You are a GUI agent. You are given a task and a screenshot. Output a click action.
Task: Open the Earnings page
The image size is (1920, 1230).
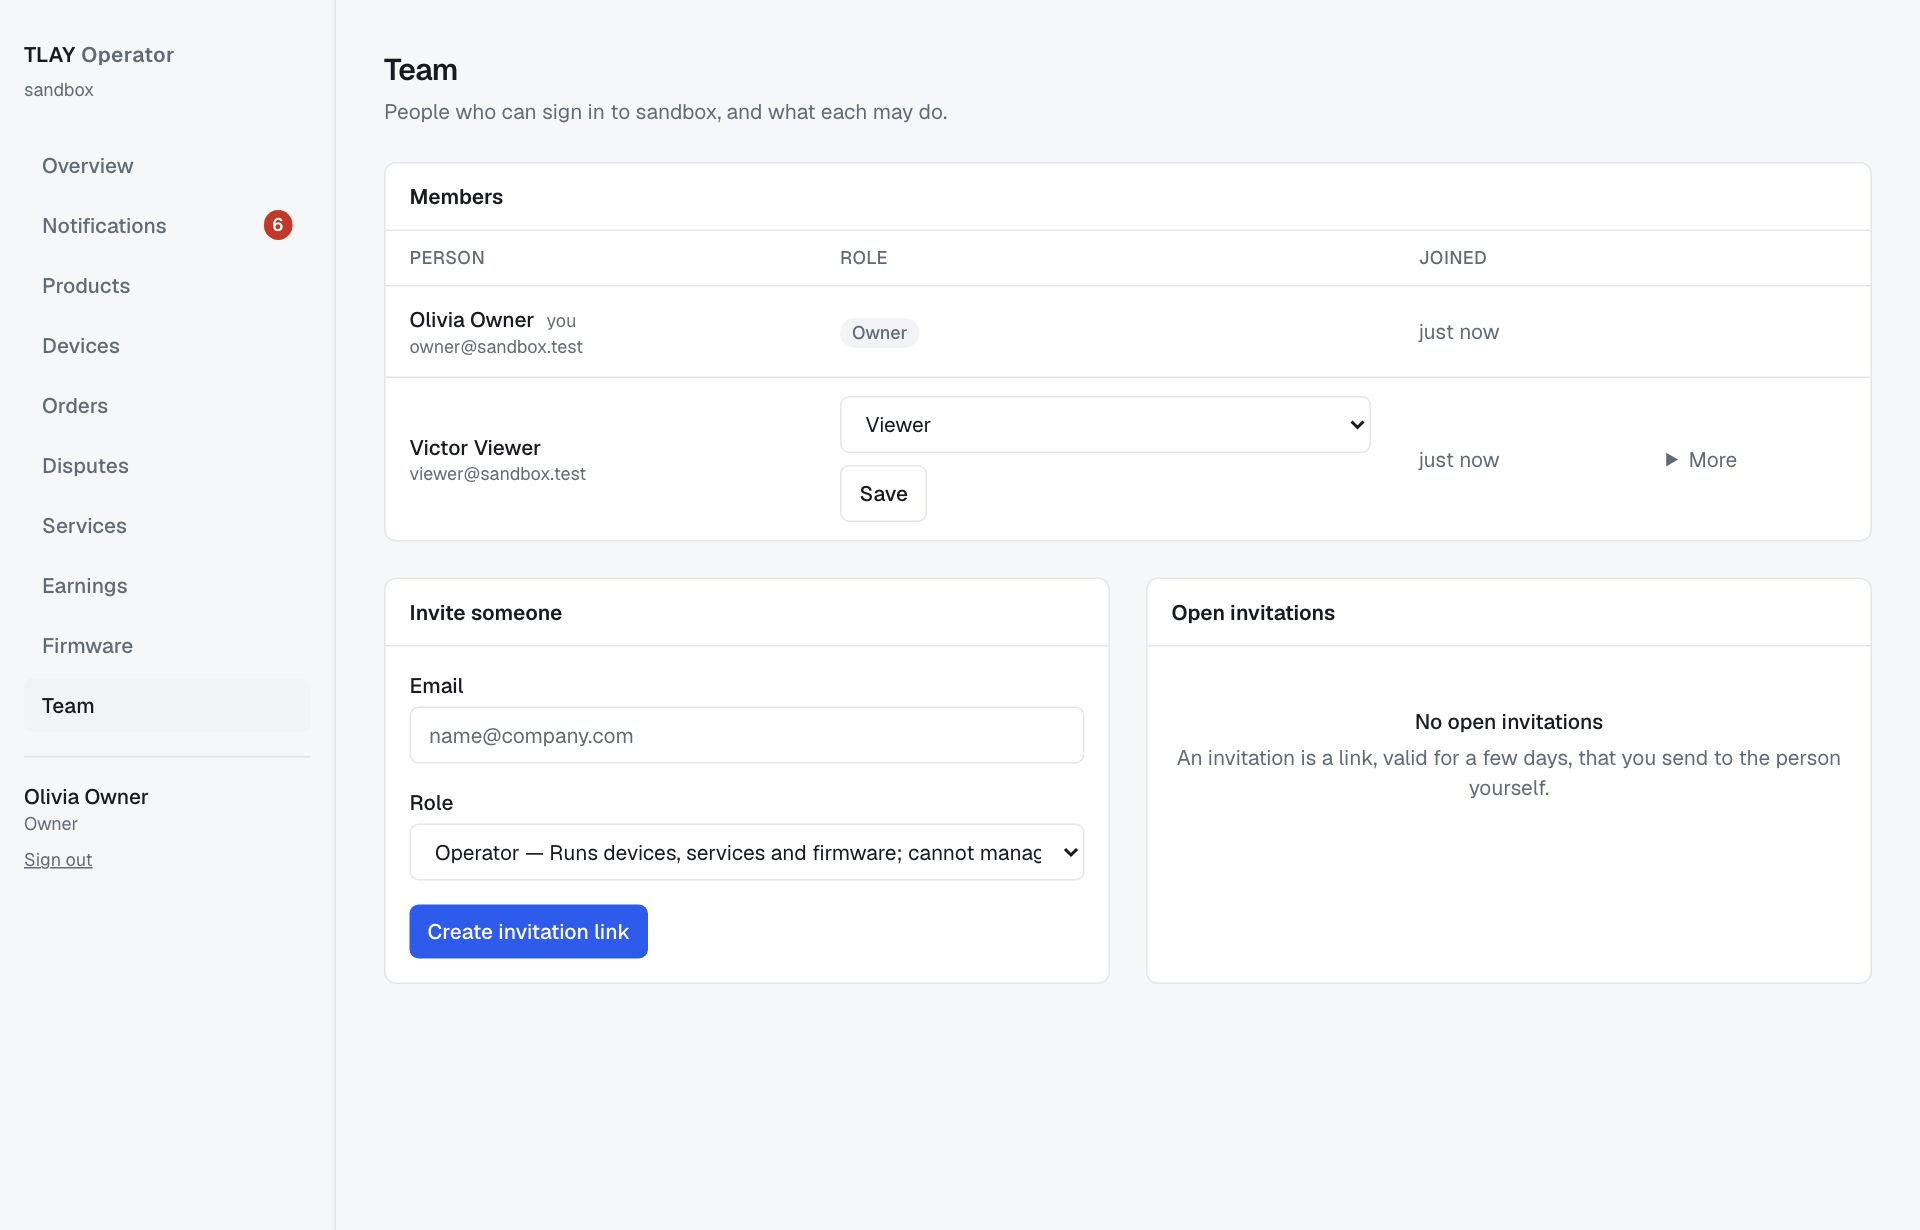pyautogui.click(x=167, y=586)
